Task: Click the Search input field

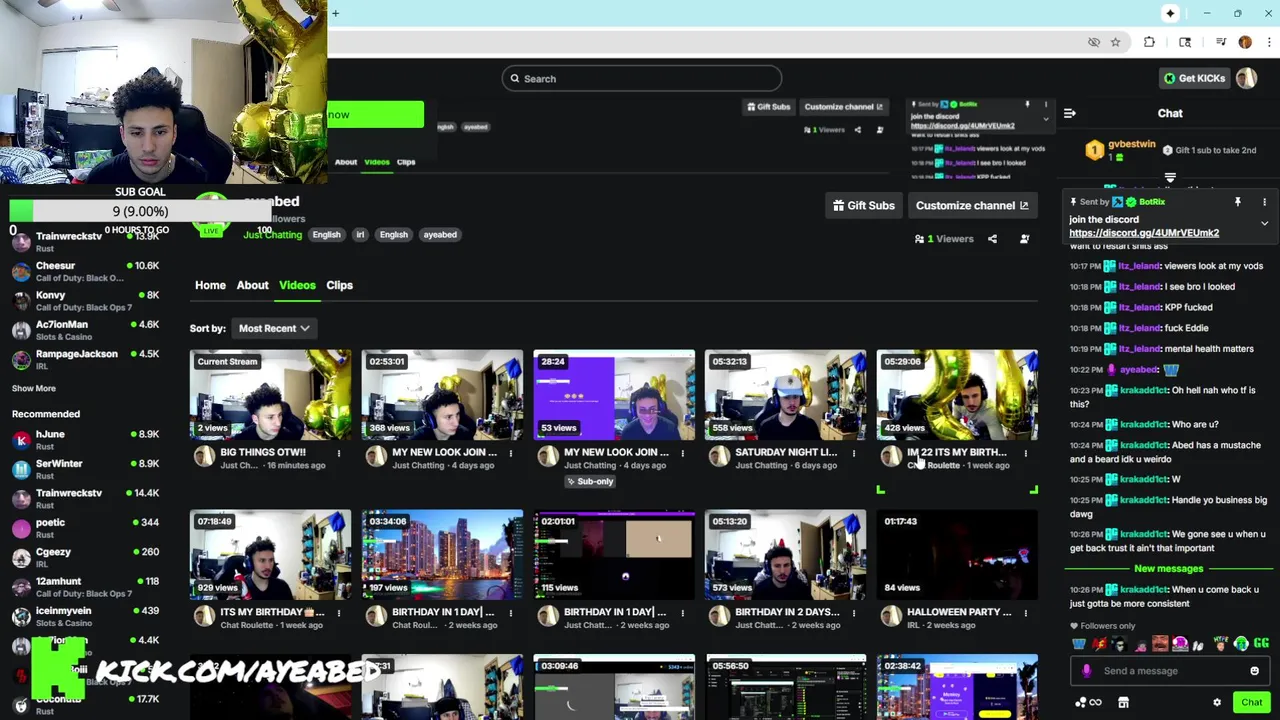Action: (641, 79)
